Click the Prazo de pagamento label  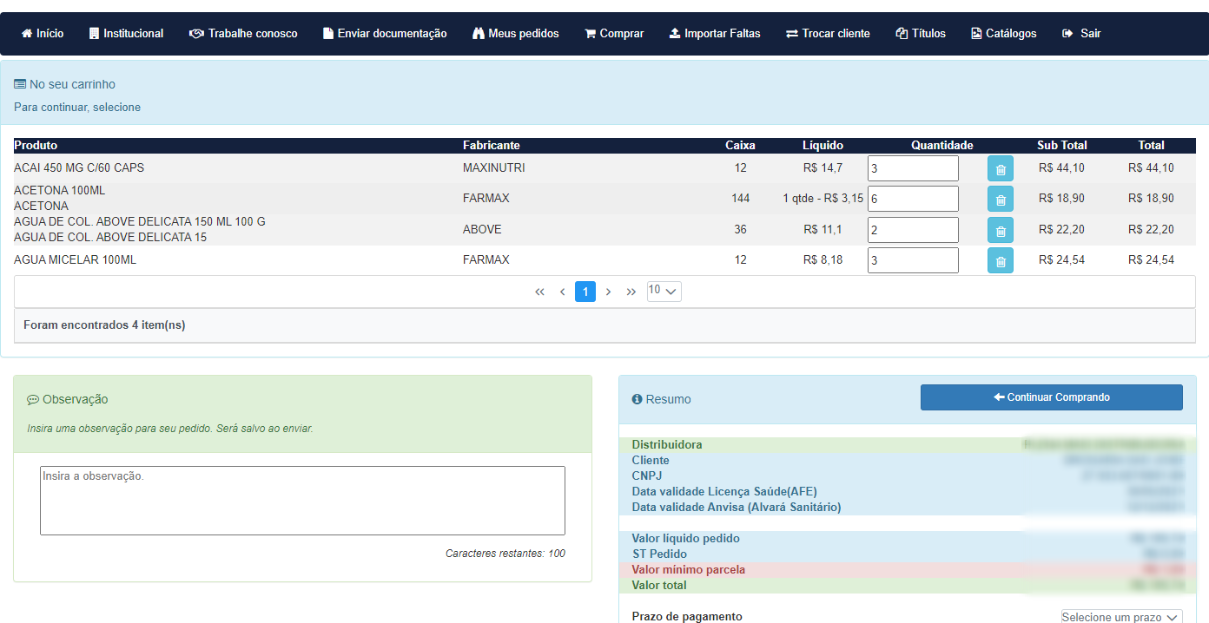[x=687, y=617]
